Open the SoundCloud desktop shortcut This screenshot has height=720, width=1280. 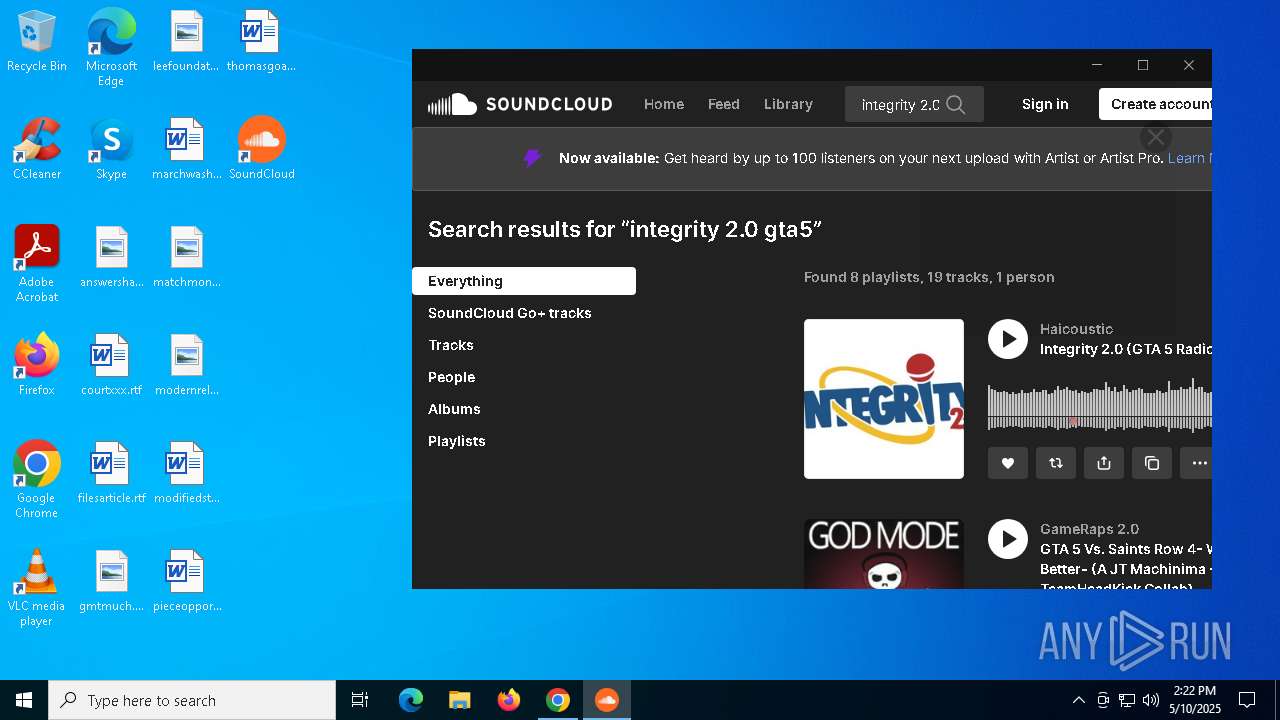click(262, 149)
